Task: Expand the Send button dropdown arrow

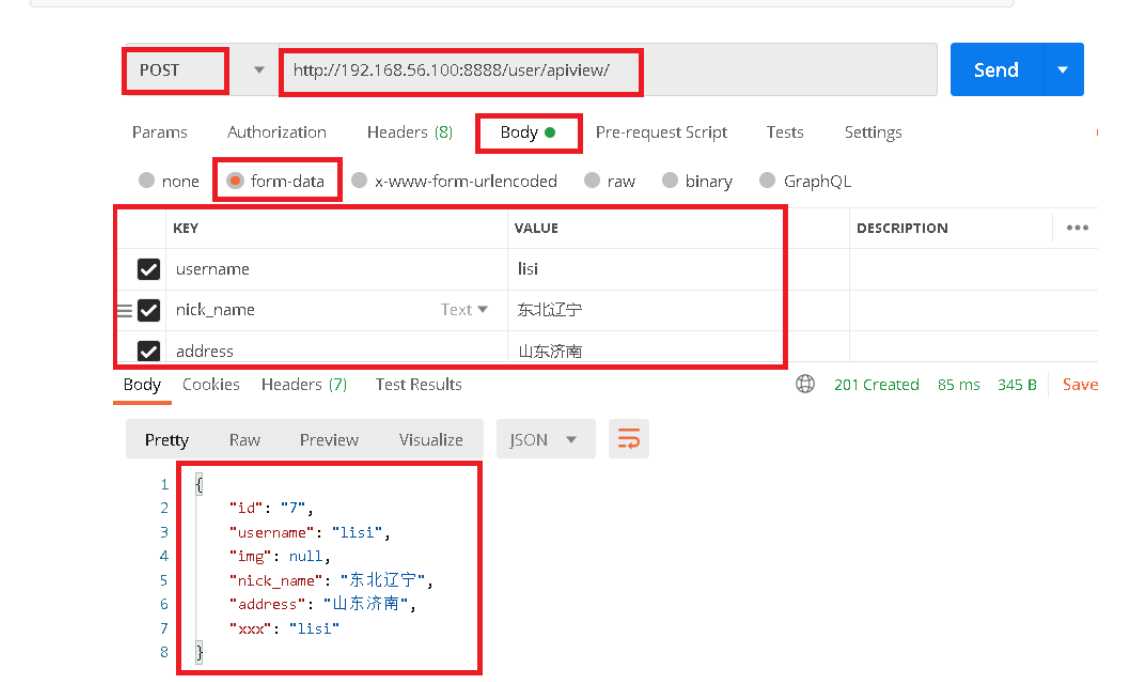Action: click(x=1062, y=70)
